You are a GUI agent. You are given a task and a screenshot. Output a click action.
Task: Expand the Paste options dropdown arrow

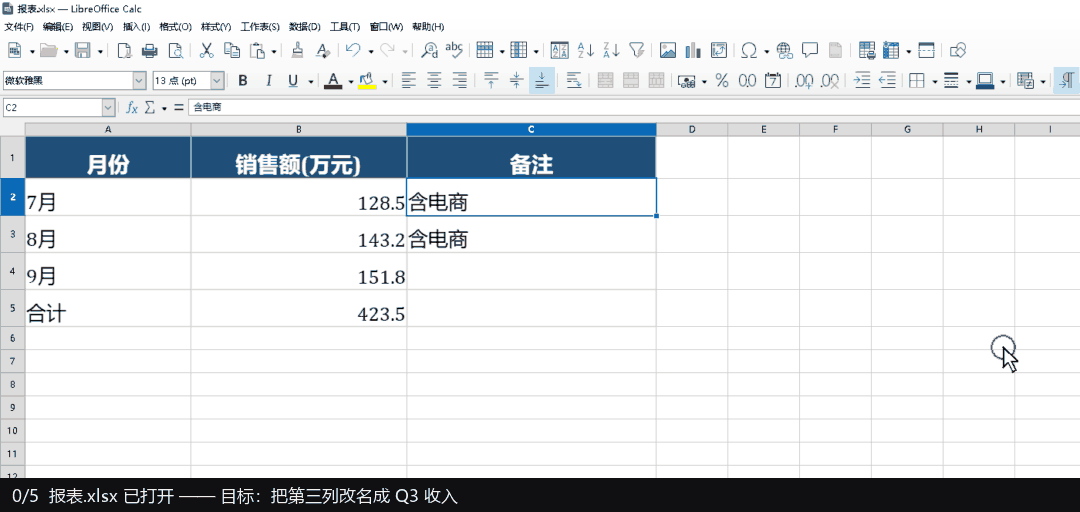click(274, 51)
